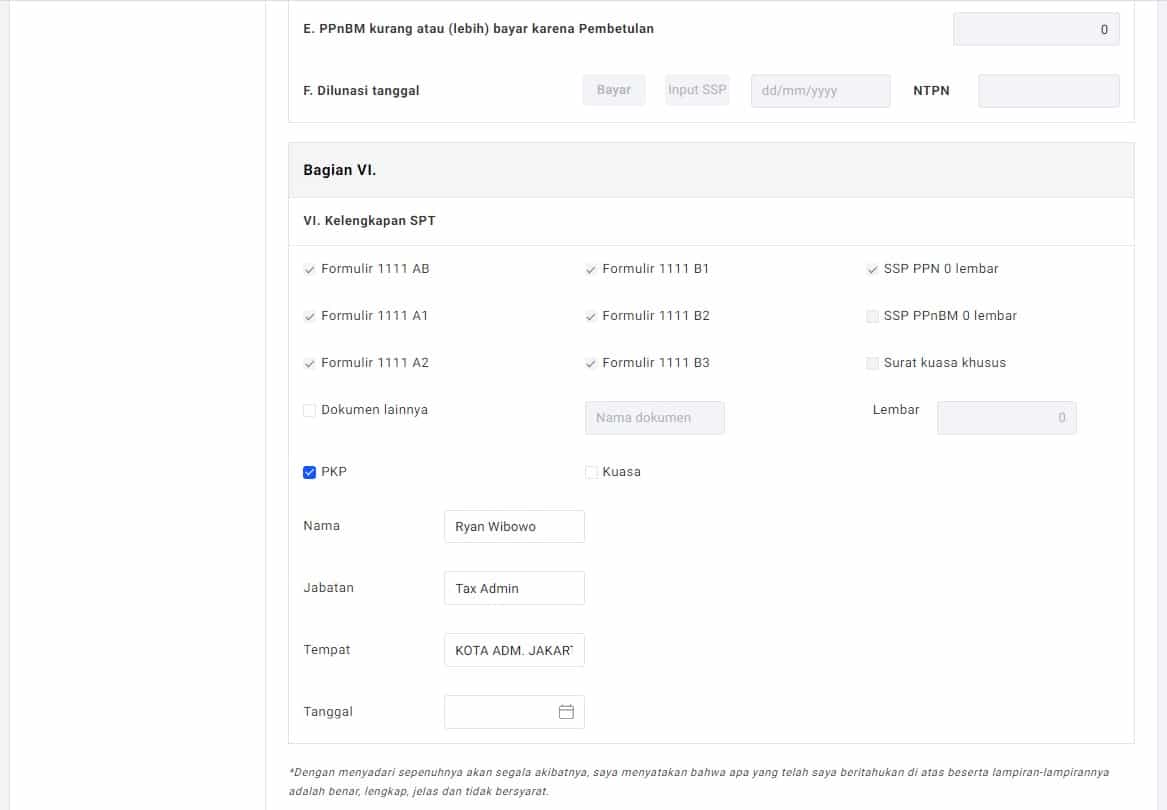Enable the Kuasa checkbox
The width and height of the screenshot is (1167, 810).
(591, 472)
